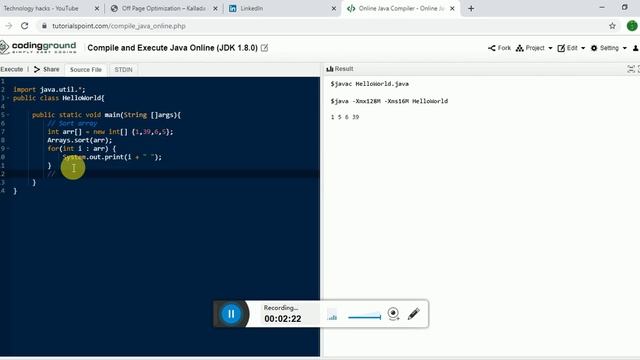Run the code with Execute
The height and width of the screenshot is (360, 640).
point(12,69)
